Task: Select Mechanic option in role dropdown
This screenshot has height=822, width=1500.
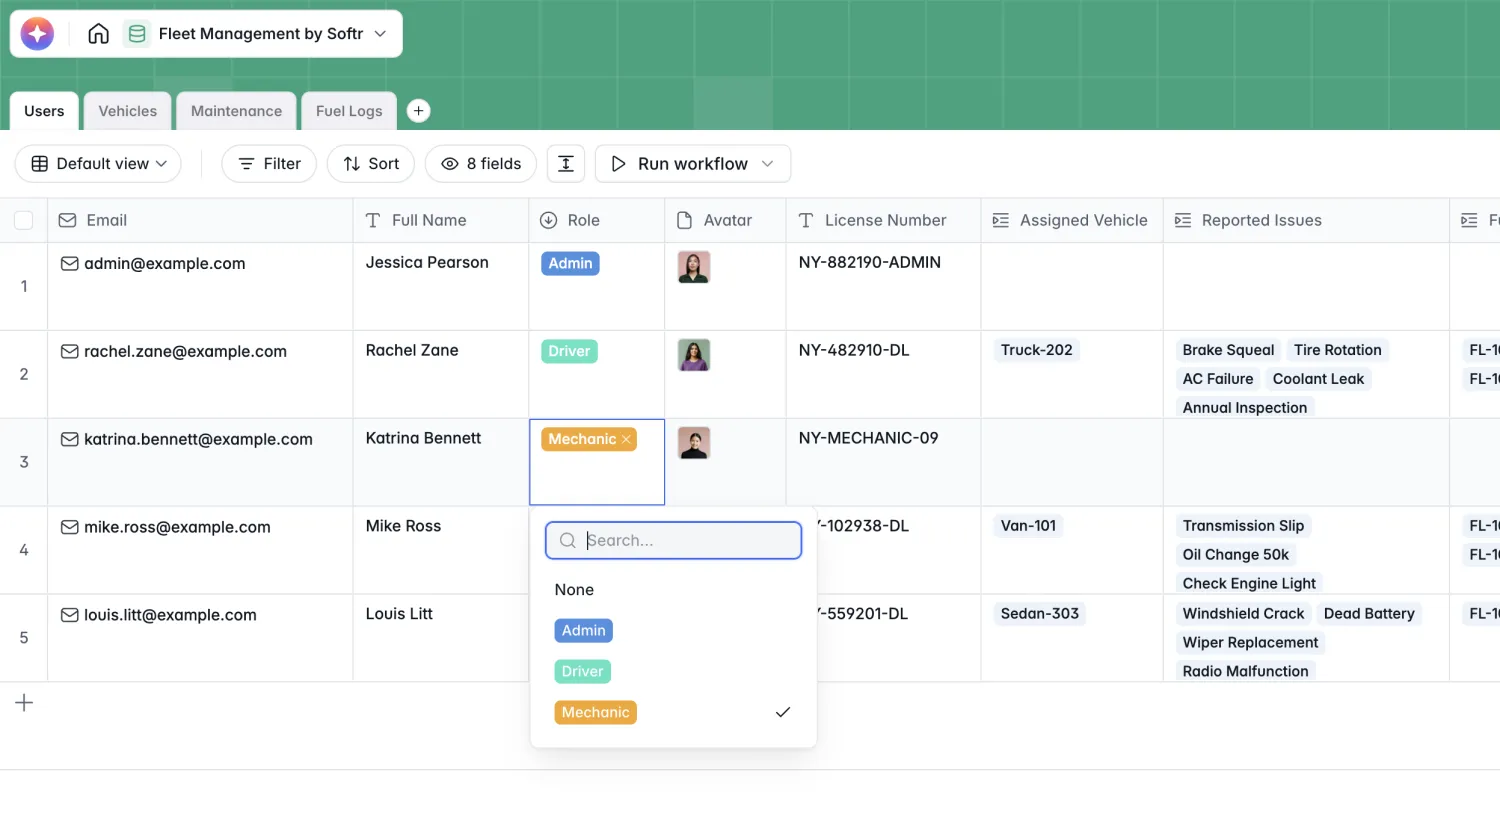Action: point(595,713)
